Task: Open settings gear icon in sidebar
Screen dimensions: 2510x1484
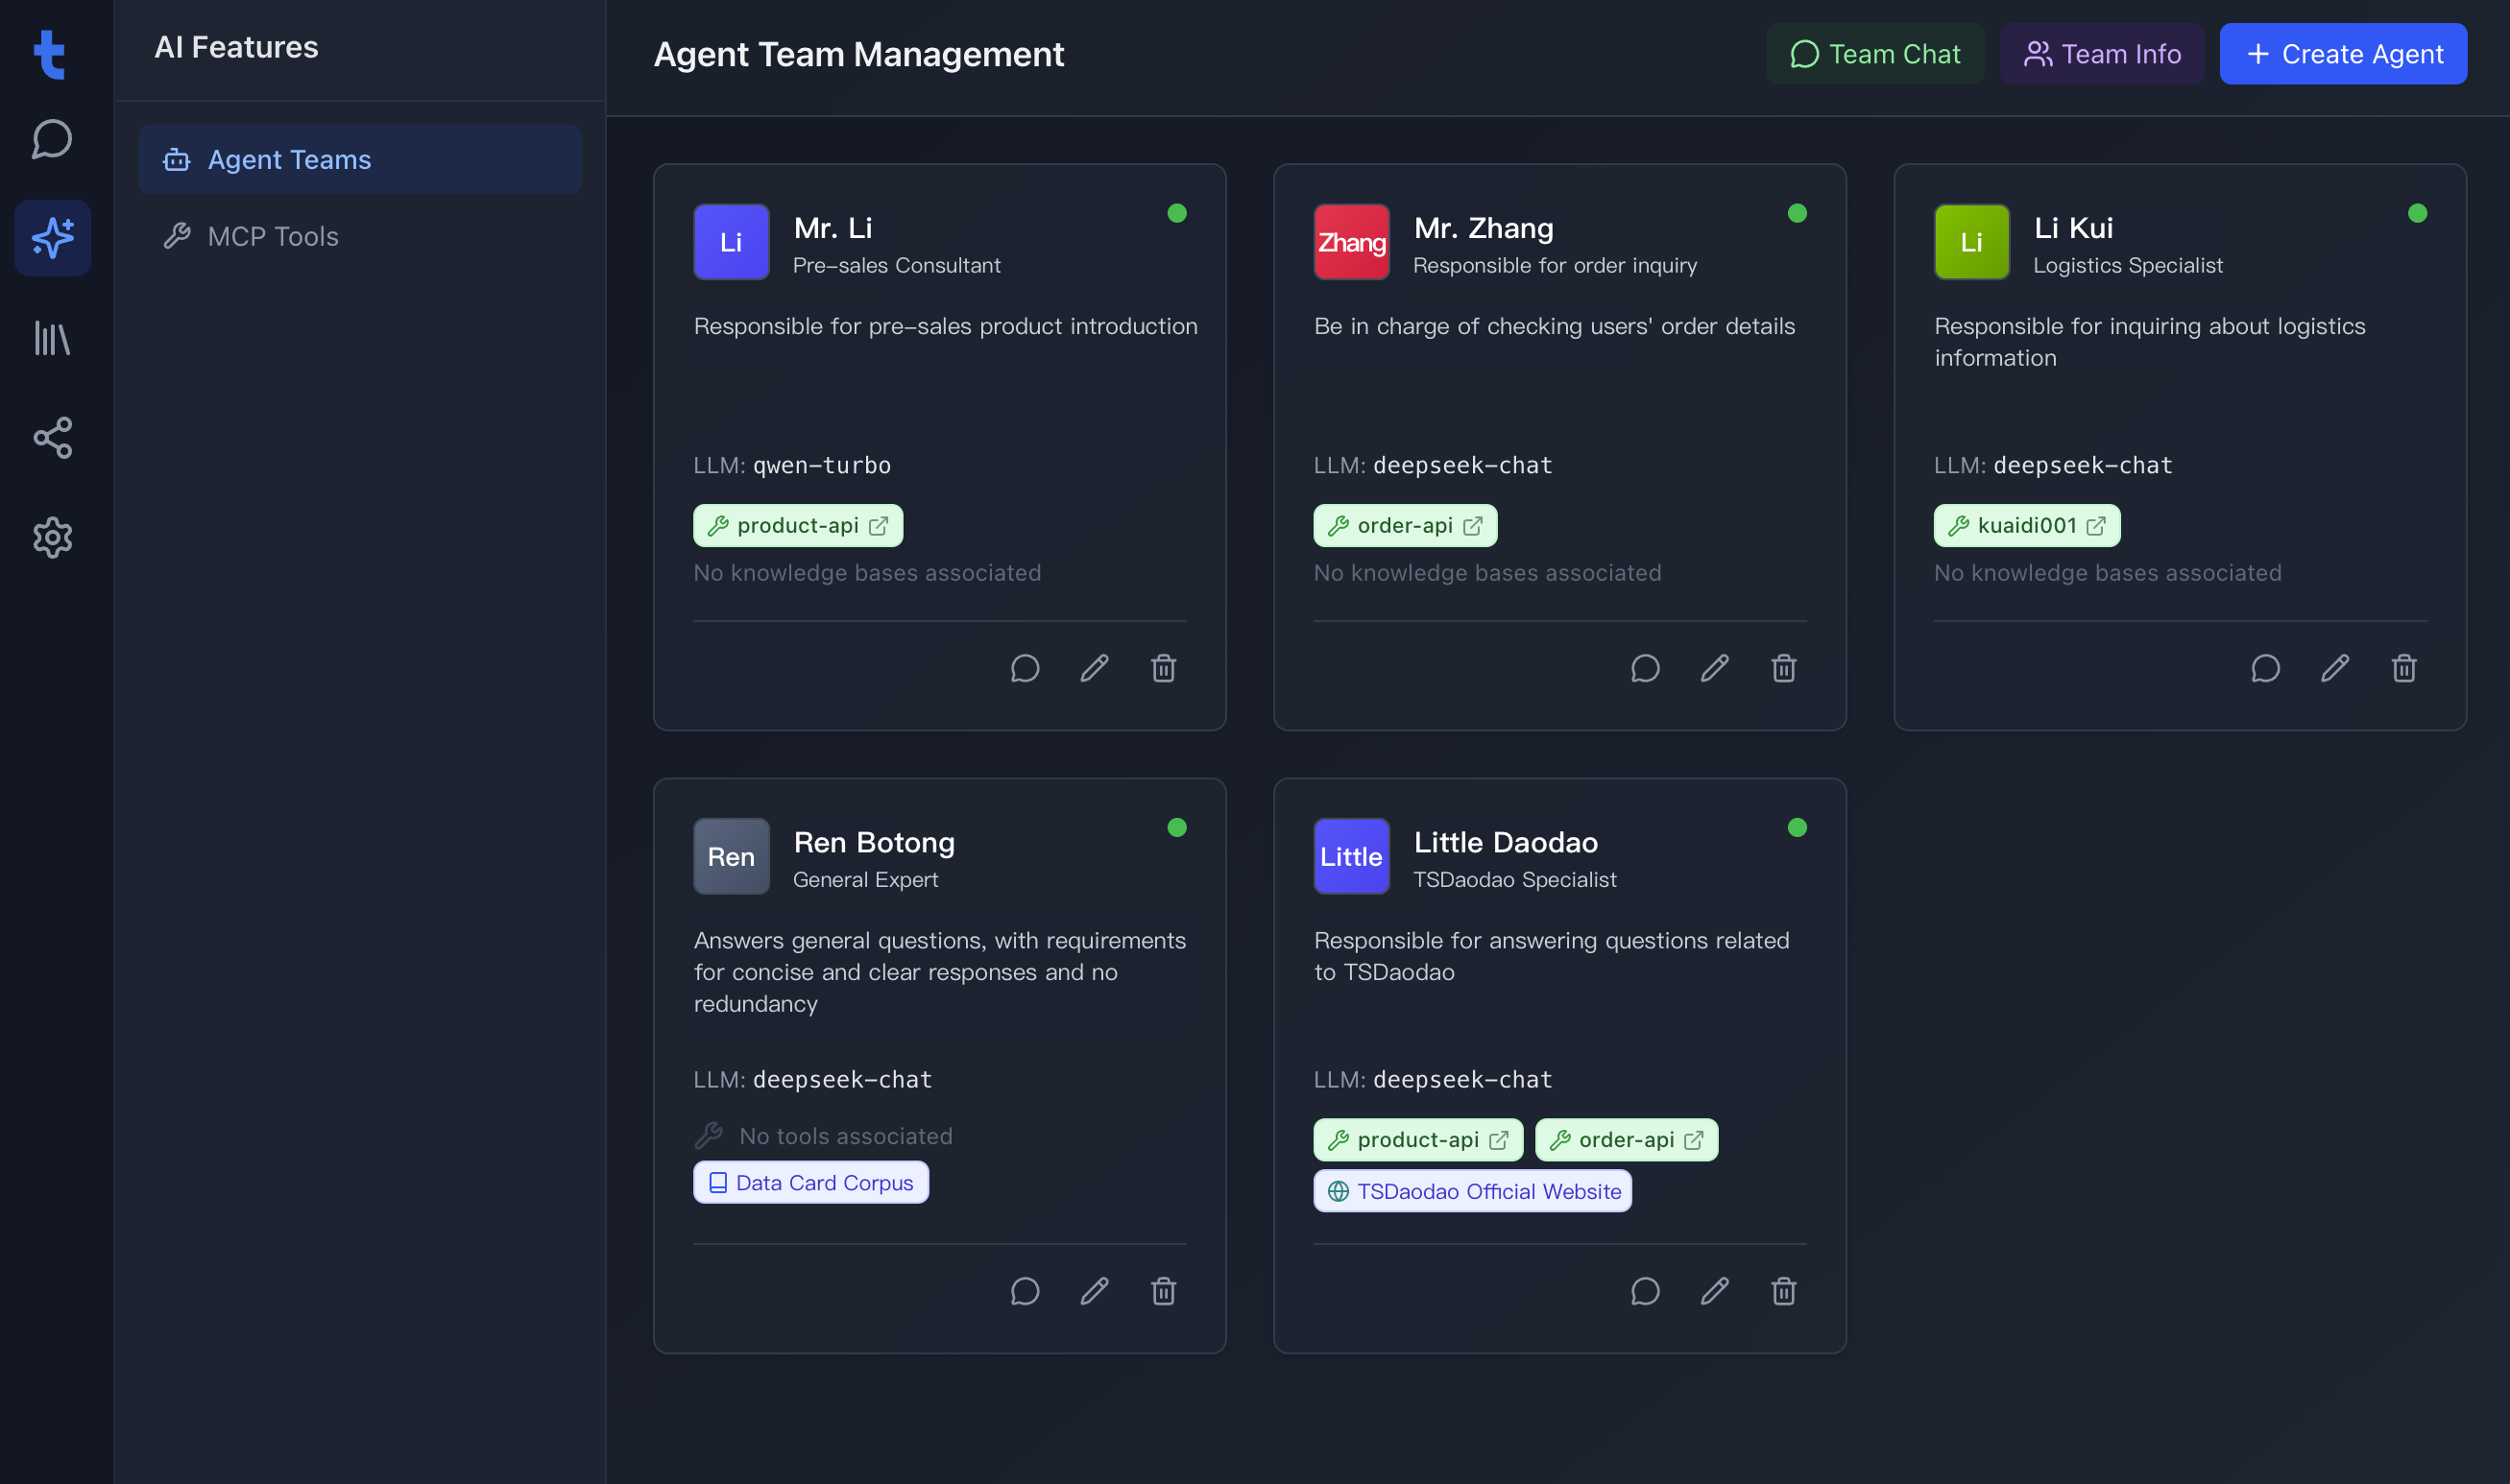Action: pos(52,538)
